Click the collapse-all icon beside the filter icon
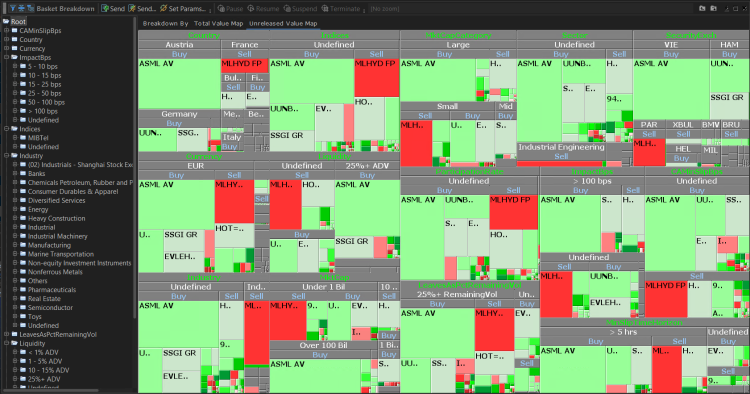Viewport: 750px width, 394px height. pyautogui.click(x=22, y=8)
